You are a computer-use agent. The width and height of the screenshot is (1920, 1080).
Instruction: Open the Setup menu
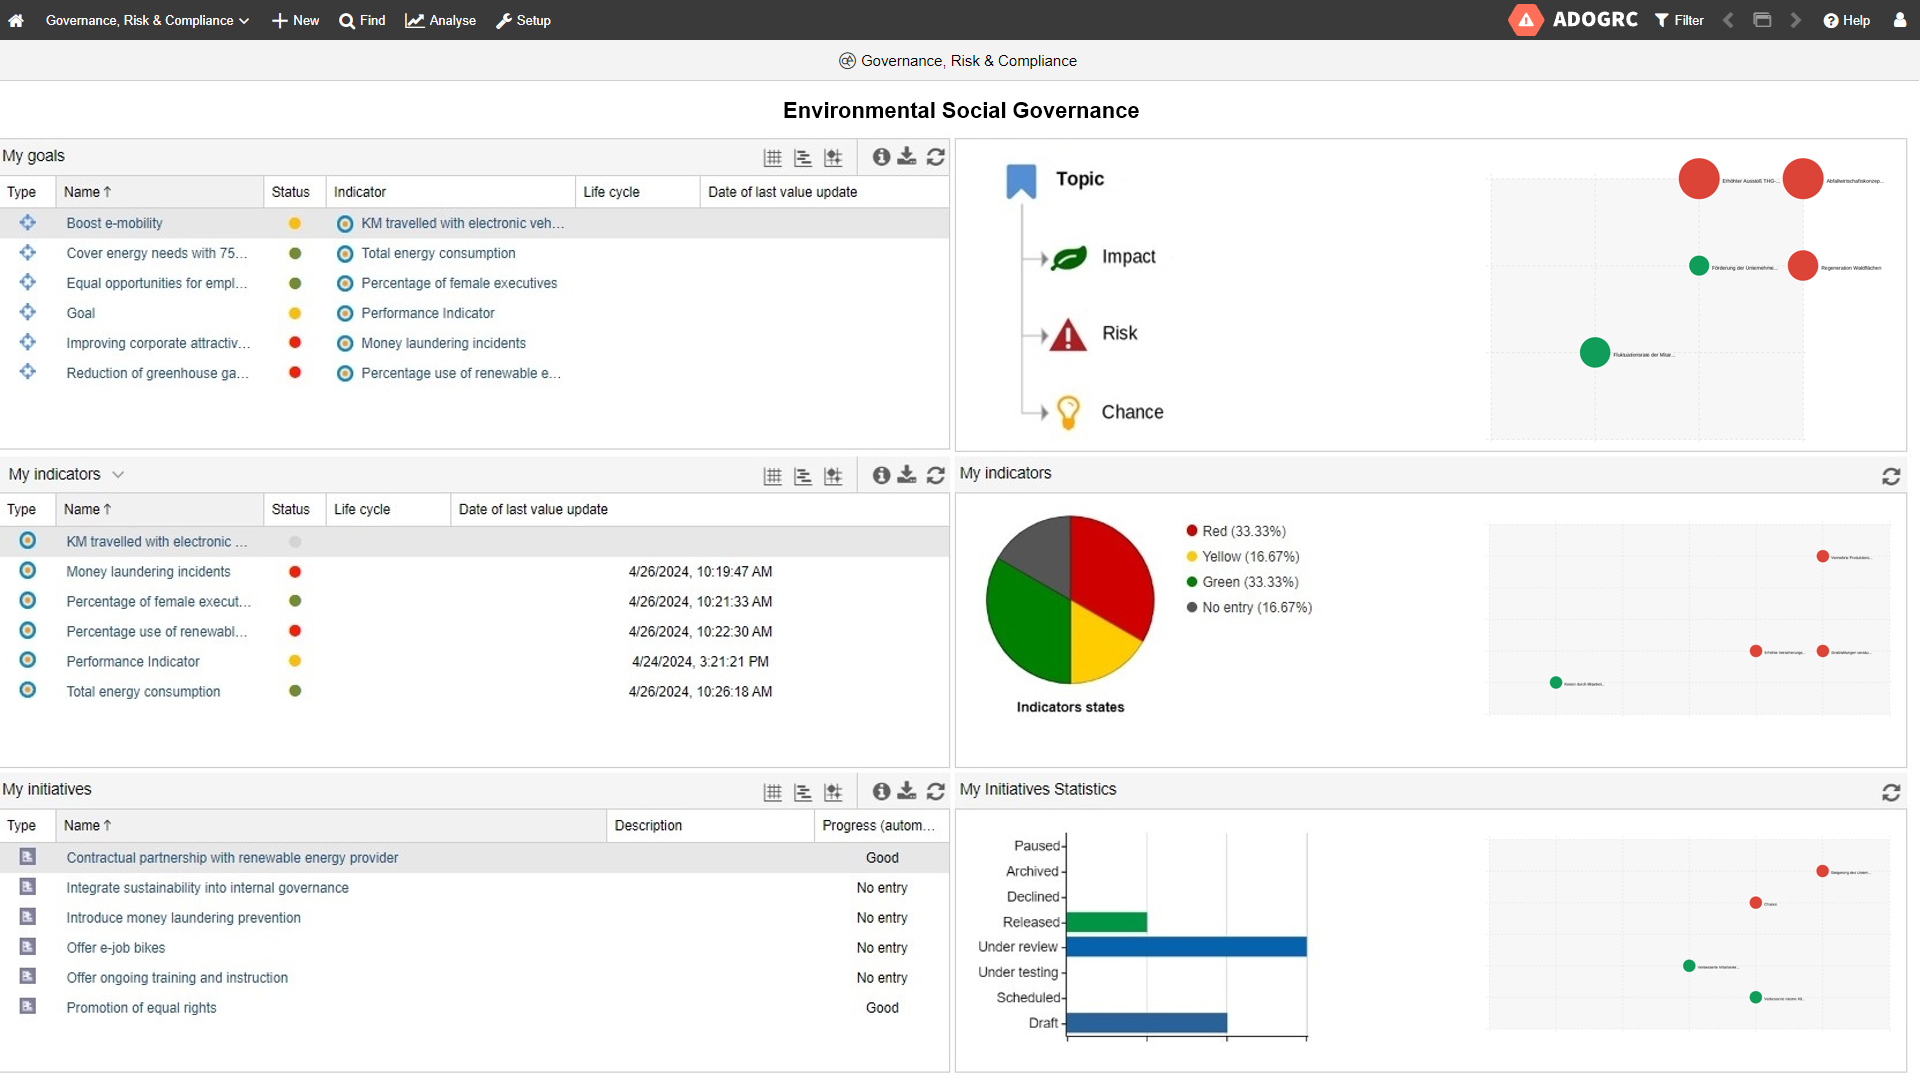[x=523, y=20]
